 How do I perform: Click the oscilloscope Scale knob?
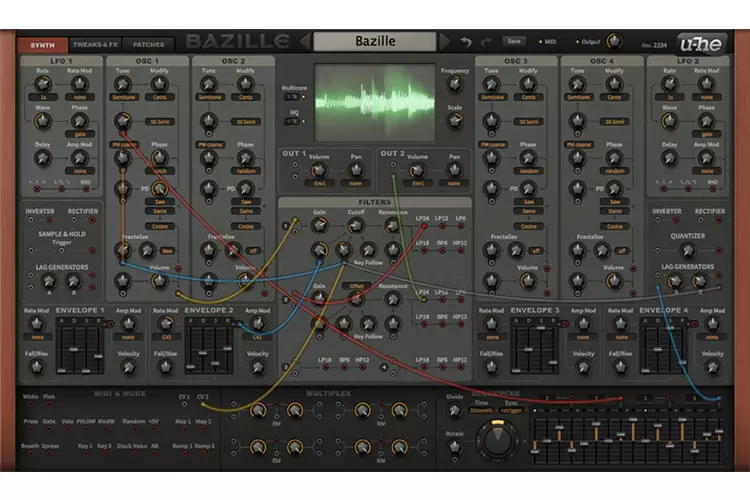point(454,121)
